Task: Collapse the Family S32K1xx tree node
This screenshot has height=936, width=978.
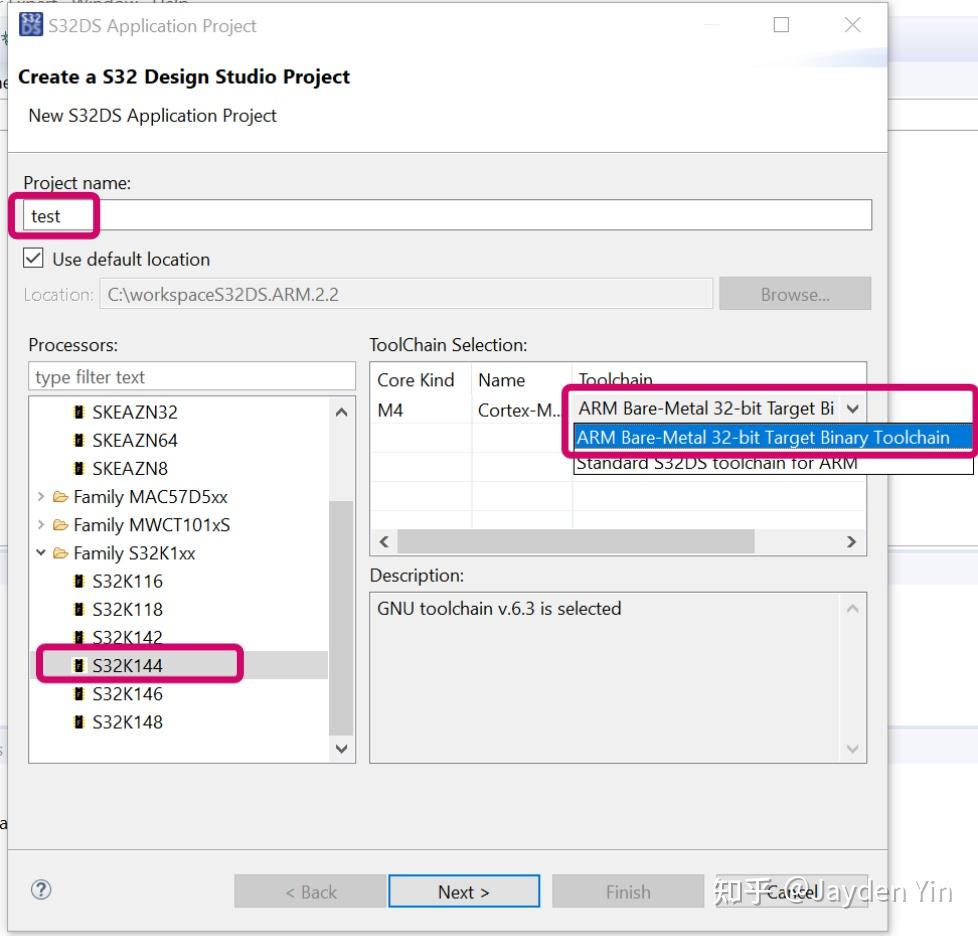Action: click(41, 552)
